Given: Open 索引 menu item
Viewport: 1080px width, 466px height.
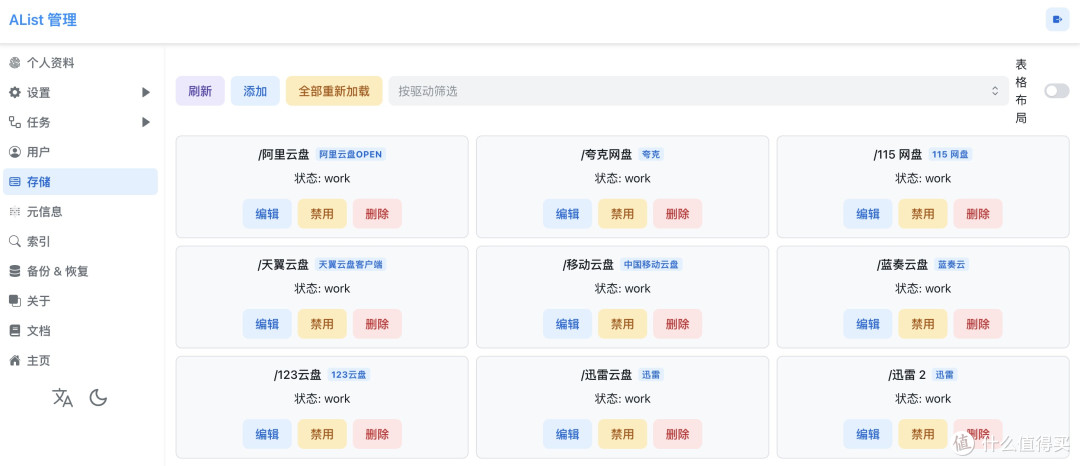Looking at the screenshot, I should pyautogui.click(x=80, y=242).
